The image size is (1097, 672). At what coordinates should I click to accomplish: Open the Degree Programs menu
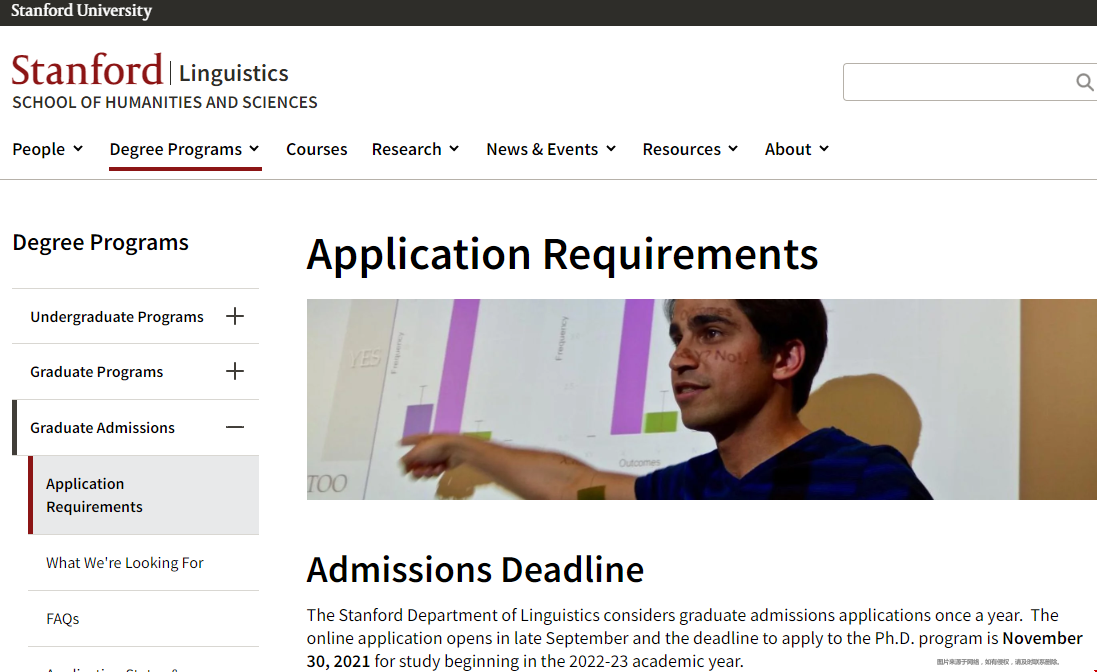[x=176, y=149]
